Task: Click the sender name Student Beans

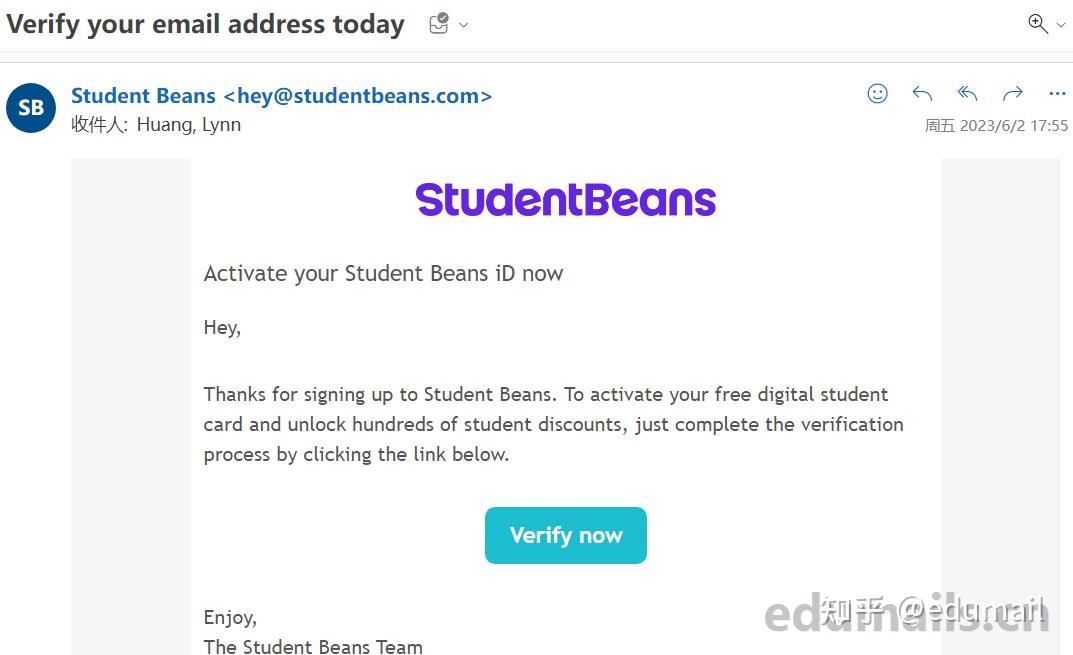Action: (x=143, y=95)
